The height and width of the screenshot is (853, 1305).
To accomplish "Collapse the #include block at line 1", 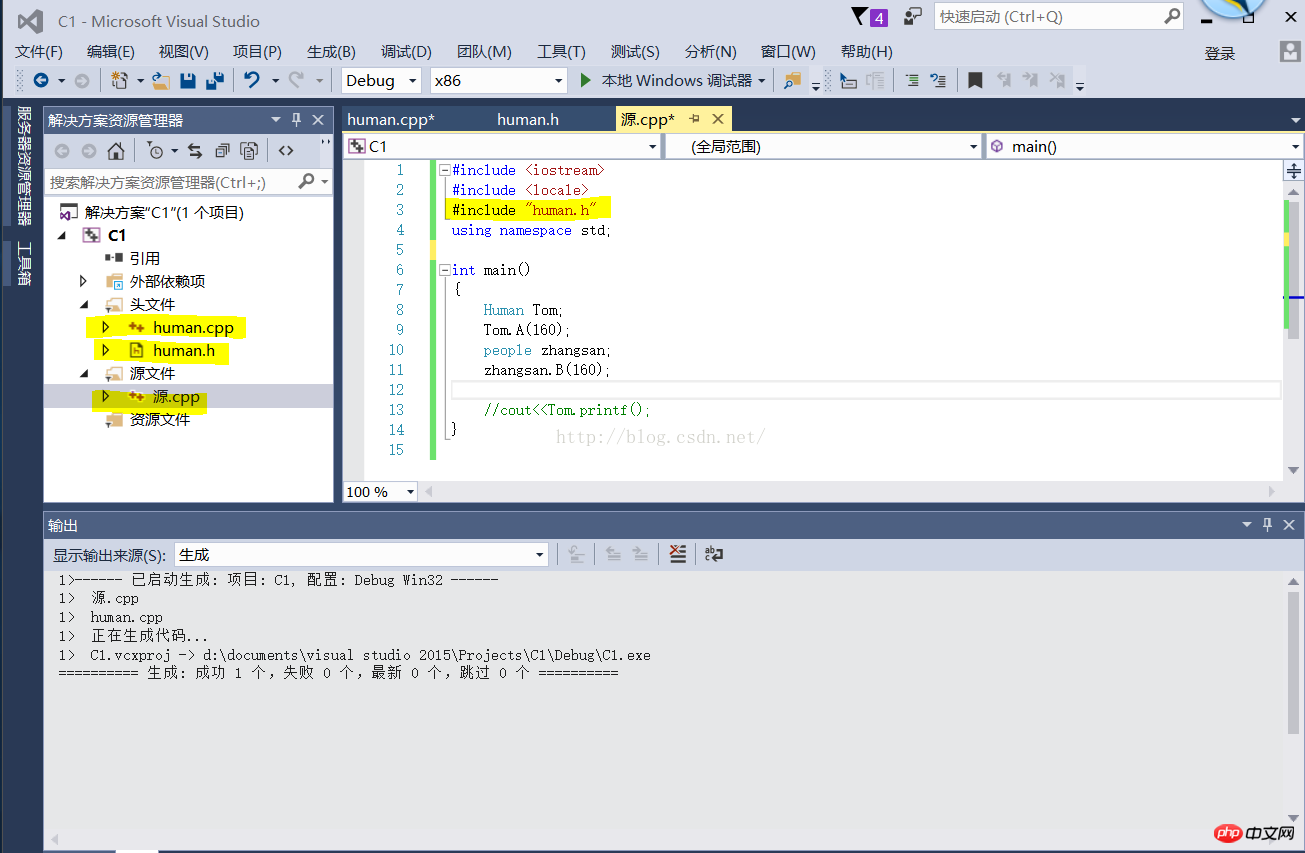I will 445,170.
